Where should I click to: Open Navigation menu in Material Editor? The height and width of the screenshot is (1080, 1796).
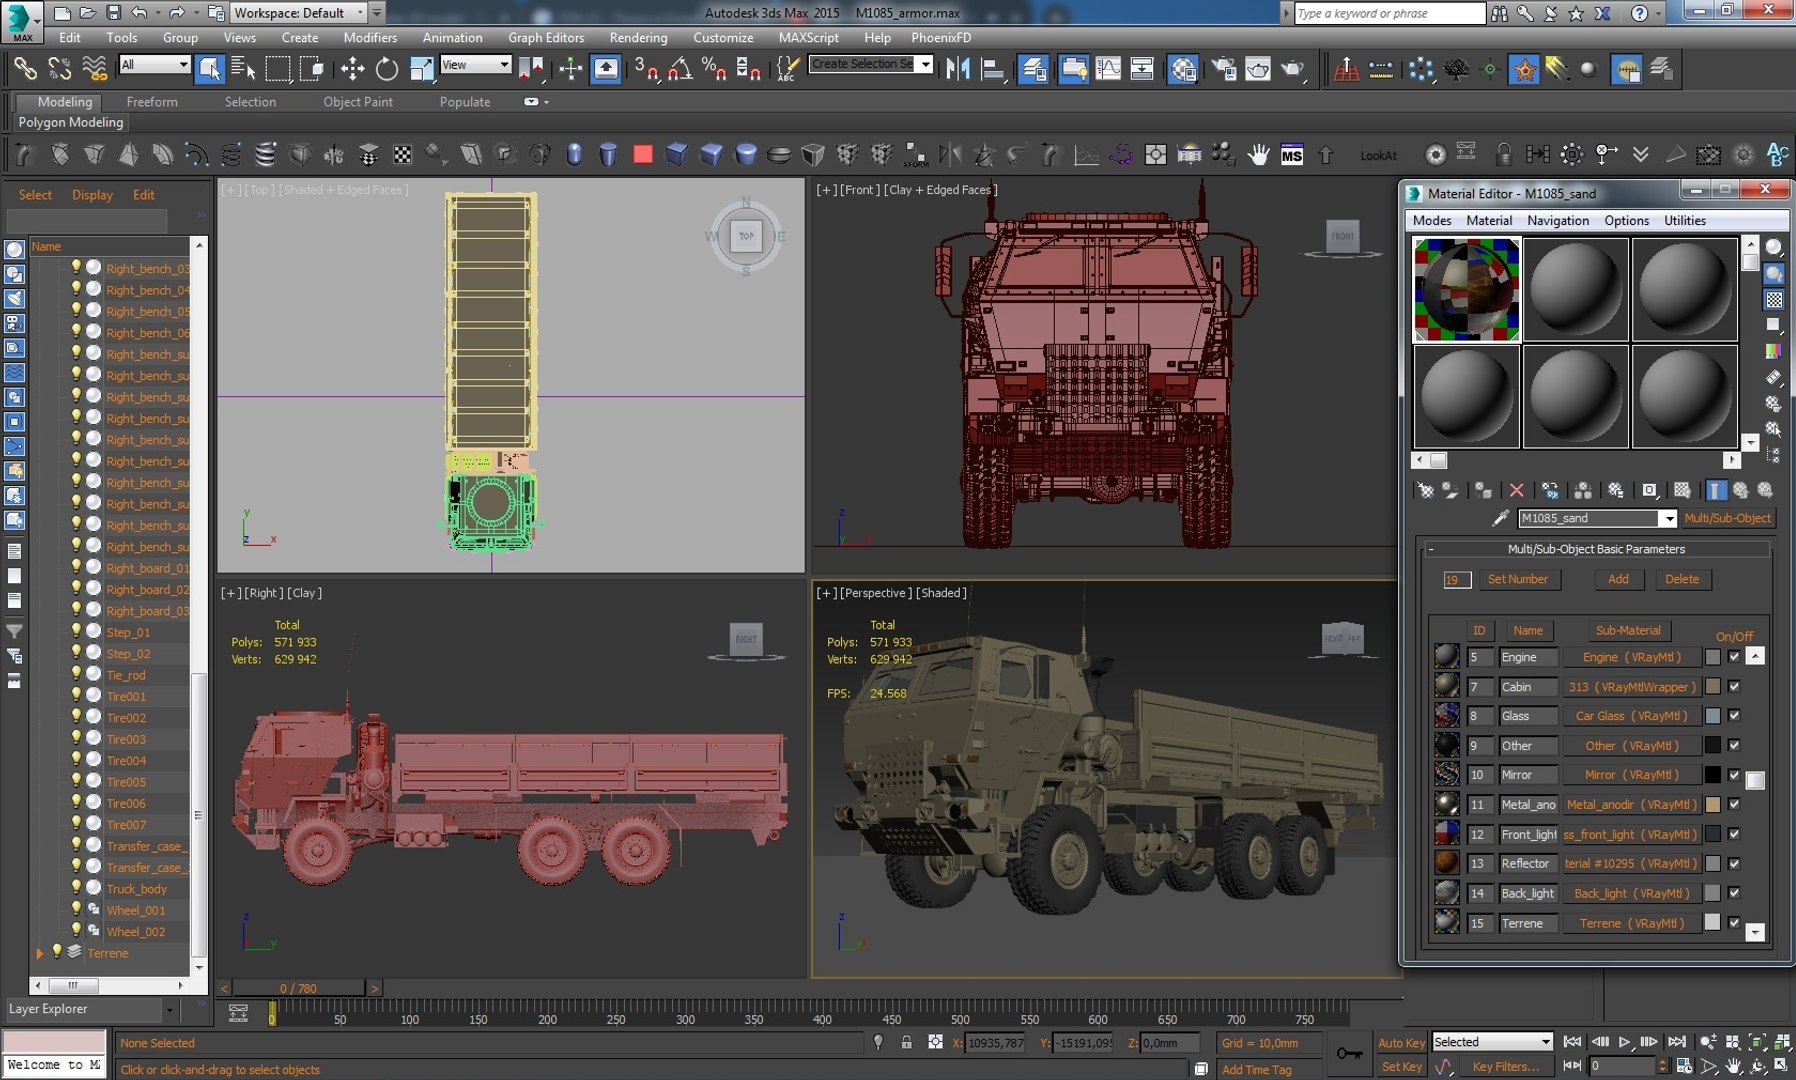(x=1557, y=221)
